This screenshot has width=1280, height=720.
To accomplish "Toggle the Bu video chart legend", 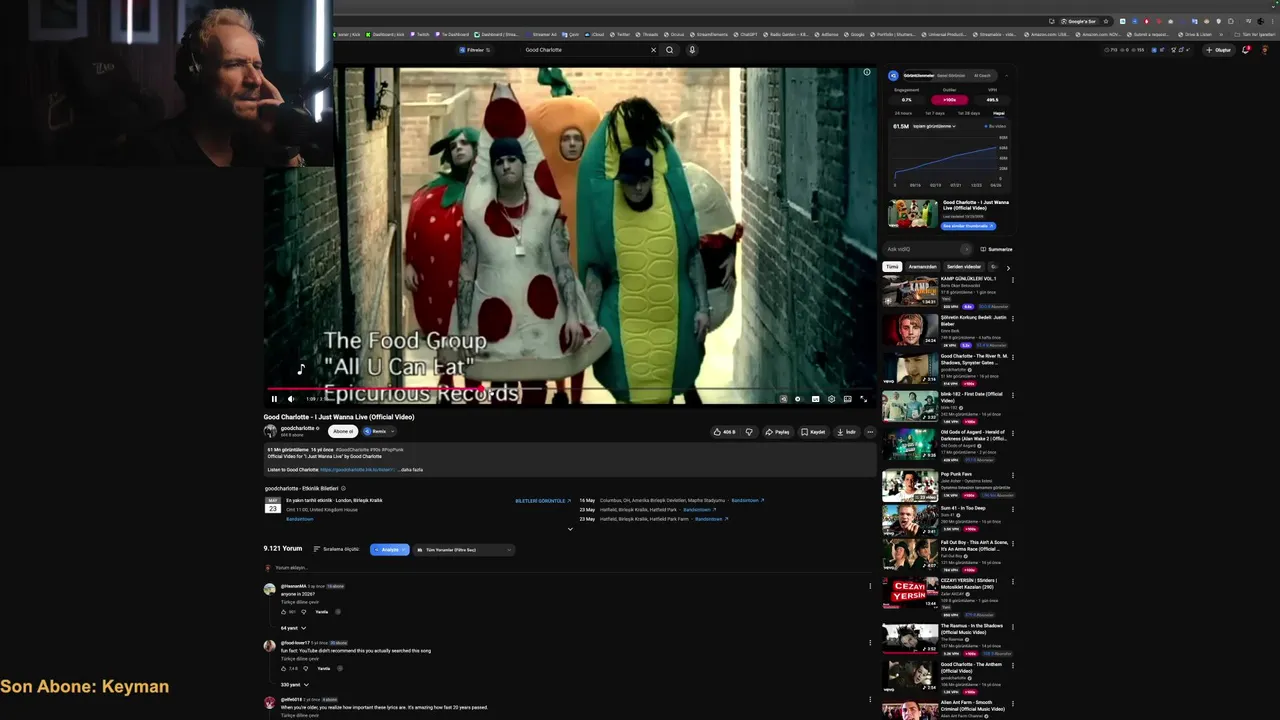I will (996, 126).
